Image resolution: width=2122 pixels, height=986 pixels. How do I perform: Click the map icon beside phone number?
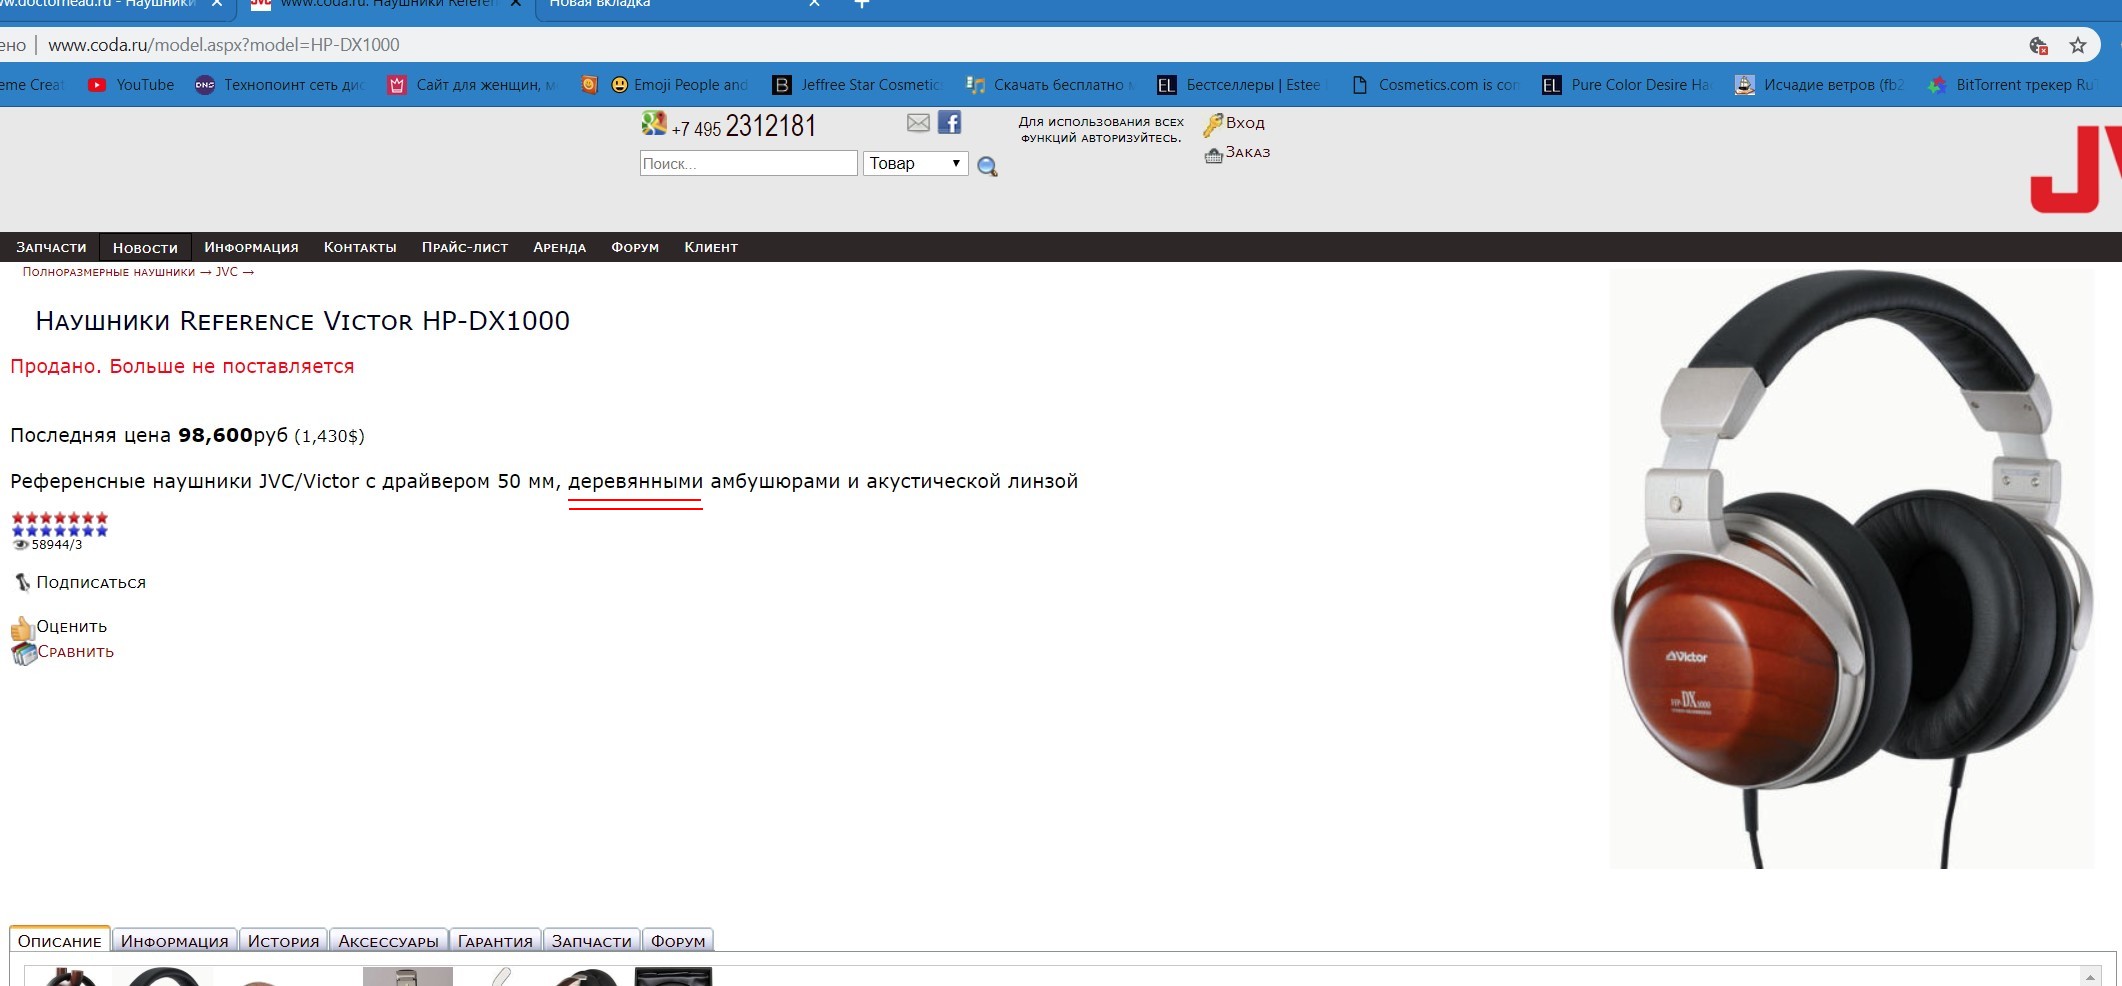[654, 123]
